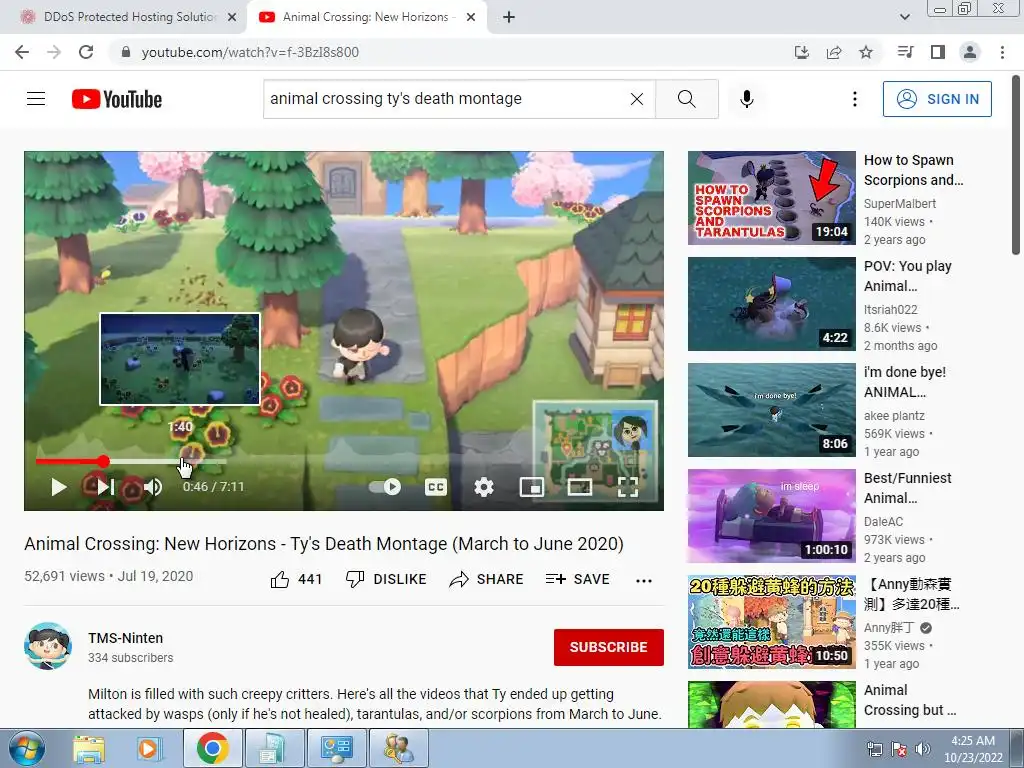Click the Action Center flag tray icon
This screenshot has height=768, width=1024.
[x=899, y=749]
